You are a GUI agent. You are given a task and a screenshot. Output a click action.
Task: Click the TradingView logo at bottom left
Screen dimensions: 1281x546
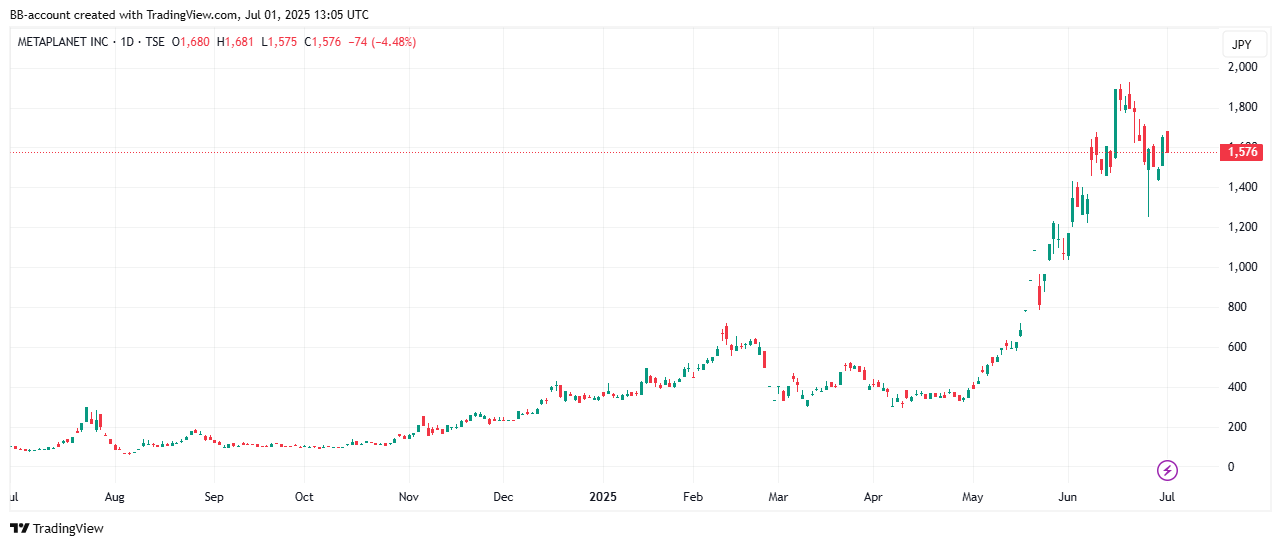[57, 528]
